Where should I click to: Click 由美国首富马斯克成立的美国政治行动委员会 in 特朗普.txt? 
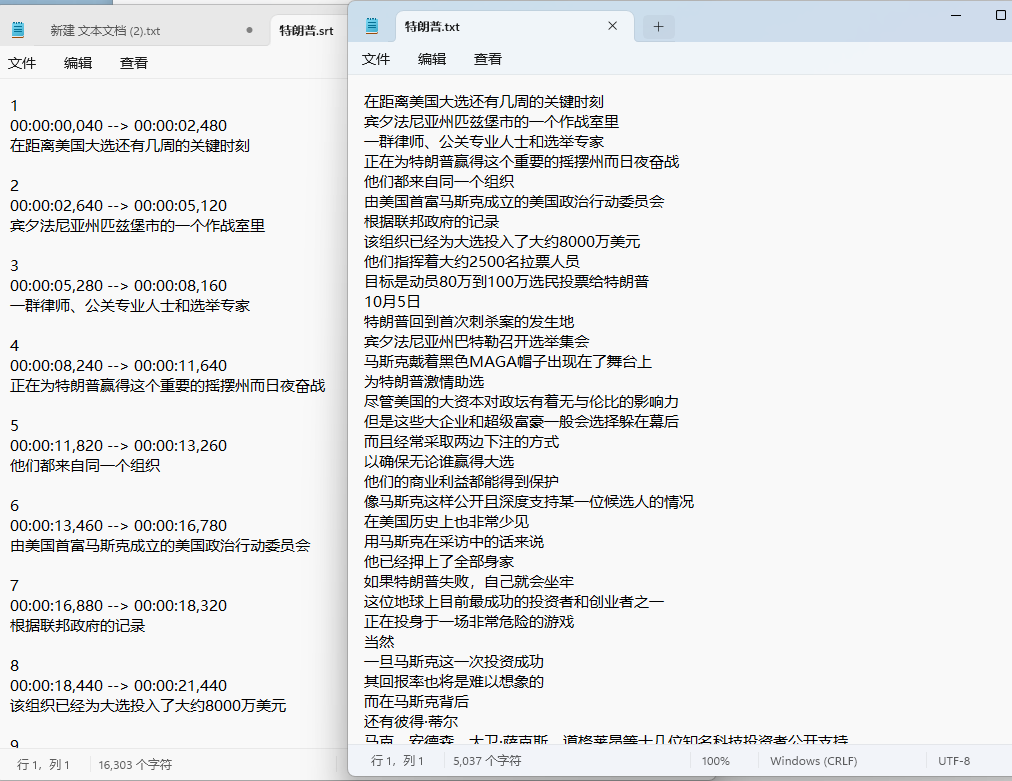coord(514,202)
